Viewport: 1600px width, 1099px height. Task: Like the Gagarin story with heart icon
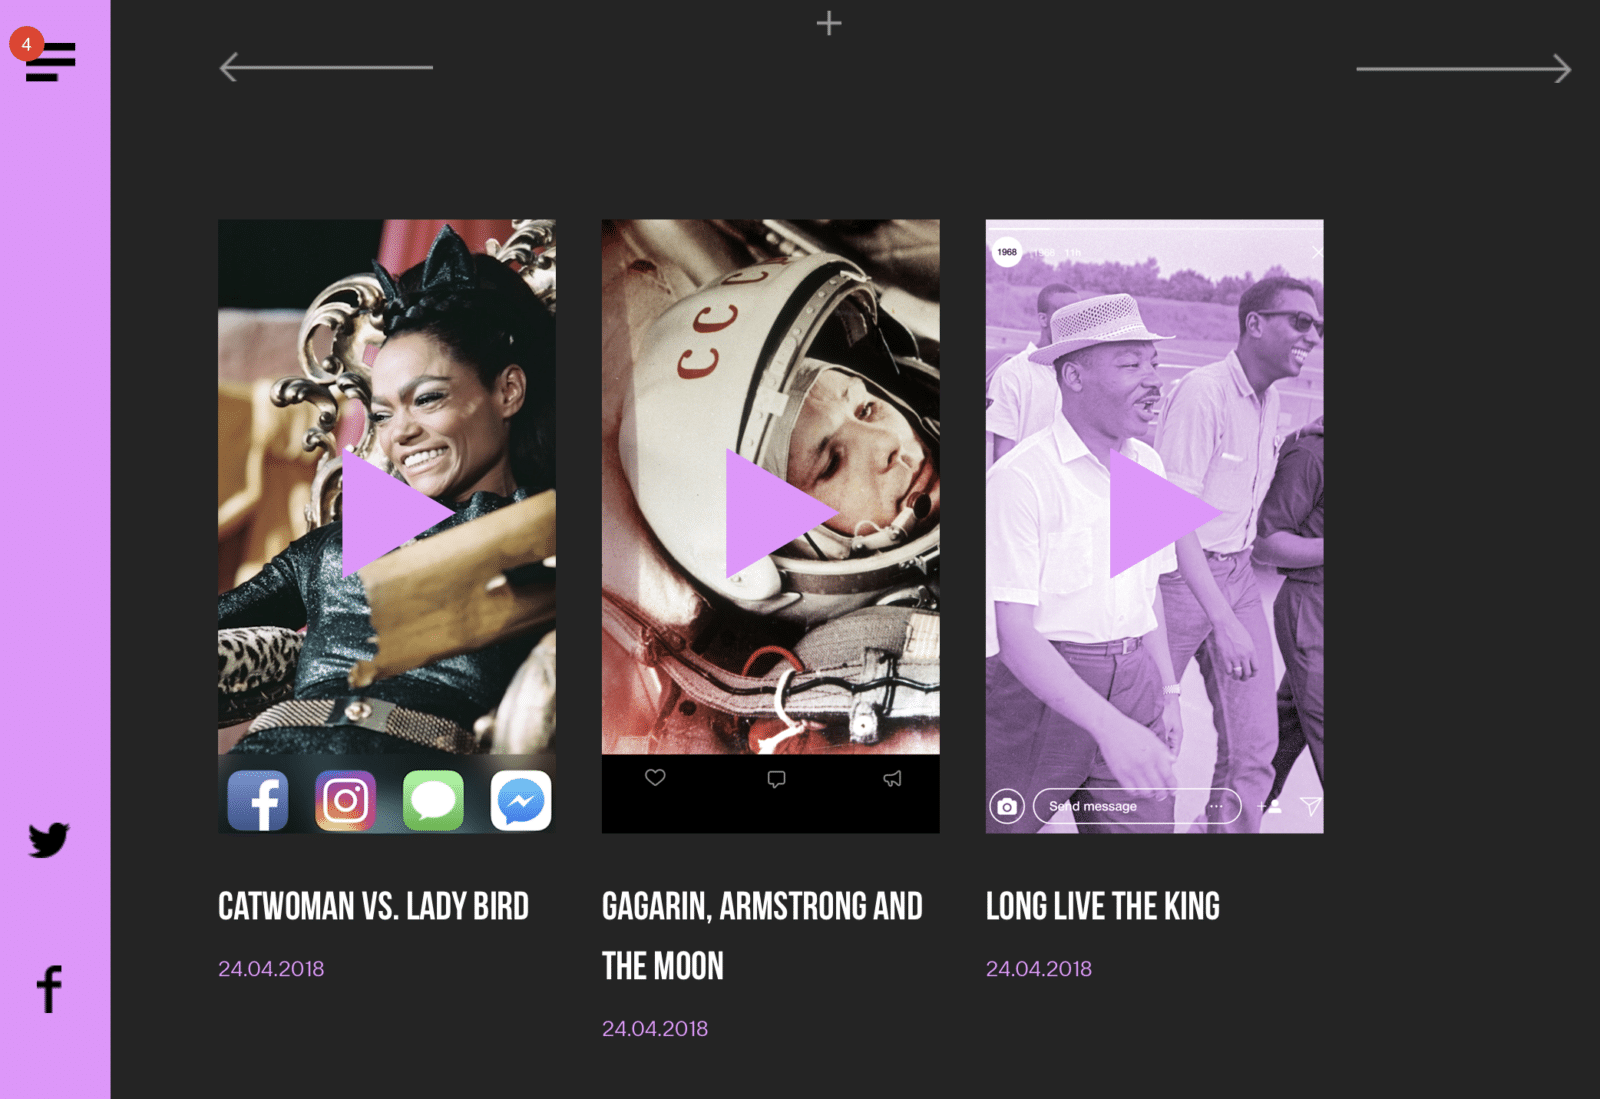655,777
